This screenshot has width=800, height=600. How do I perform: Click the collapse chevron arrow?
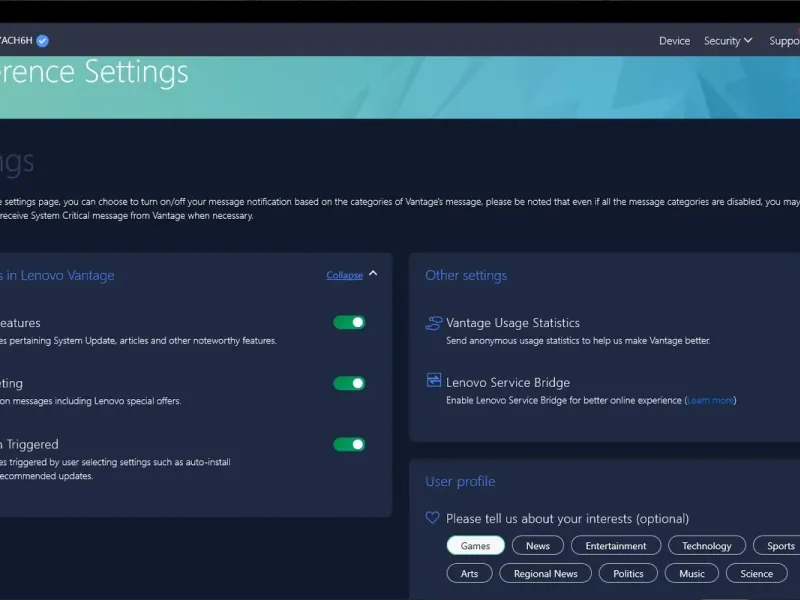coord(373,273)
